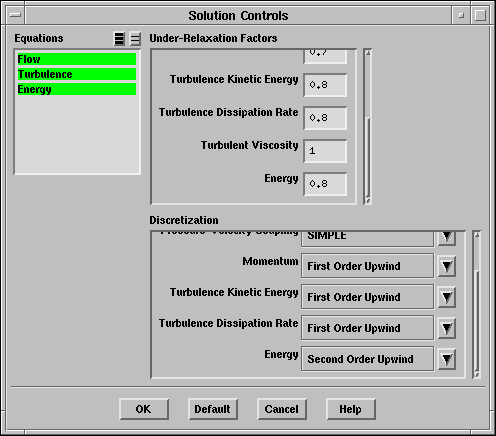Click Turbulent Viscosity relaxation field
The height and width of the screenshot is (436, 496).
coord(325,151)
